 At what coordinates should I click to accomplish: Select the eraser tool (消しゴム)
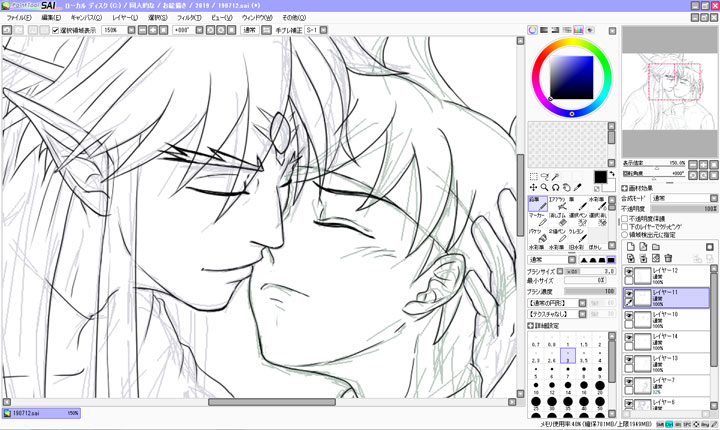[x=558, y=220]
